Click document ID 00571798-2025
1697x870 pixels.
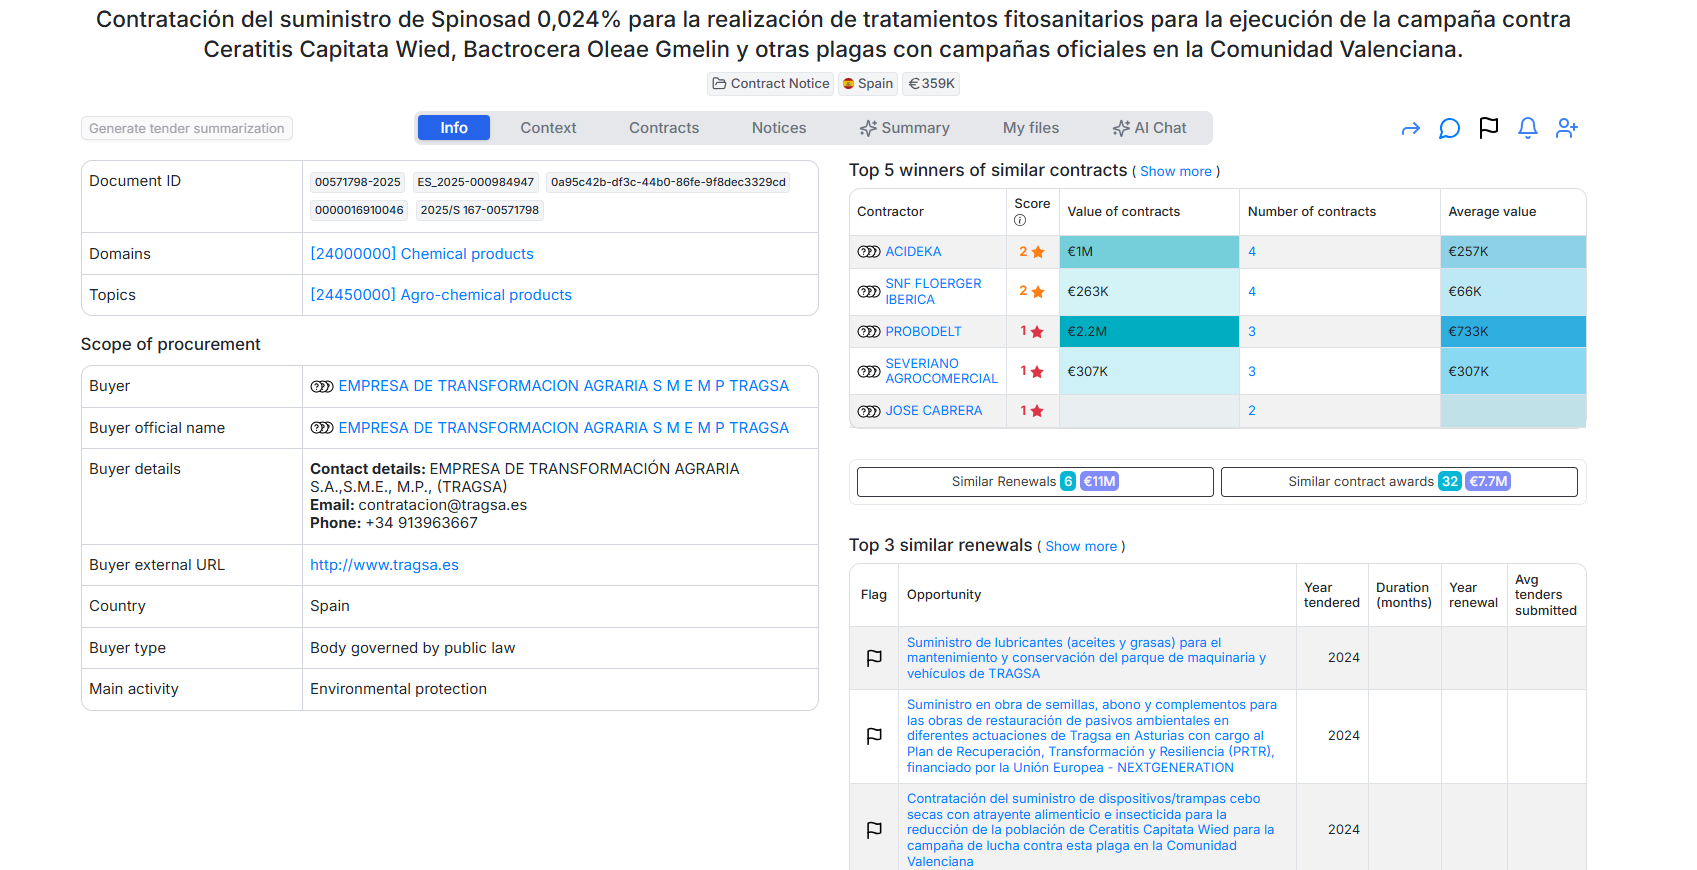[x=357, y=182]
